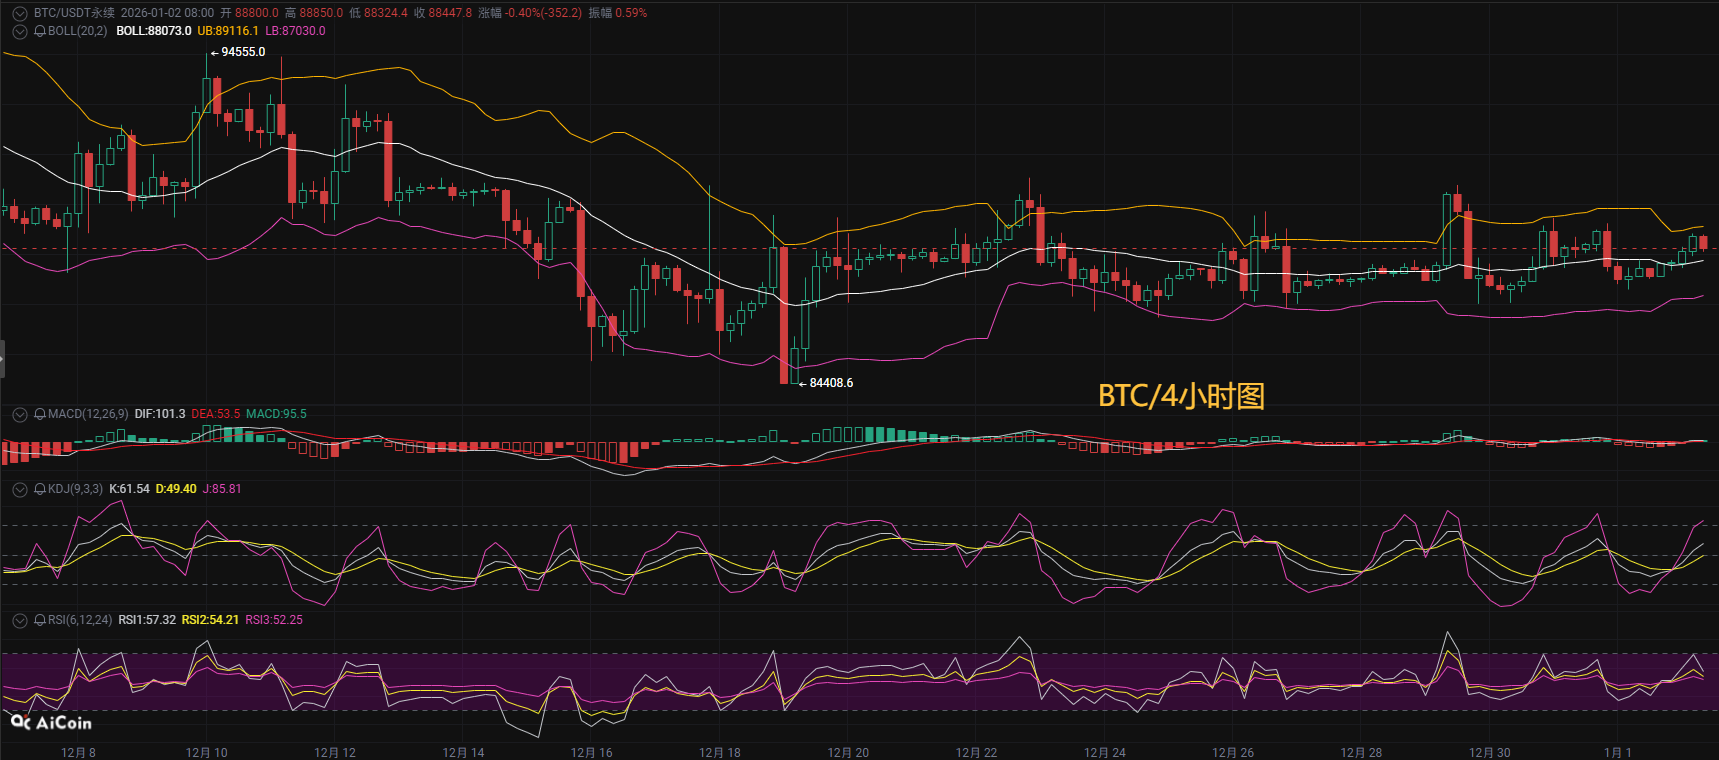Collapse the BTC/USDT main chart legend
The width and height of the screenshot is (1719, 760).
(20, 13)
